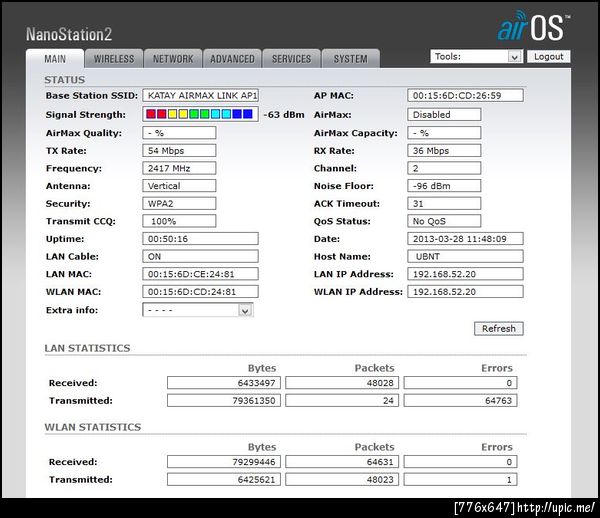This screenshot has height=518, width=600.
Task: Click the airOS logo
Action: (x=533, y=26)
